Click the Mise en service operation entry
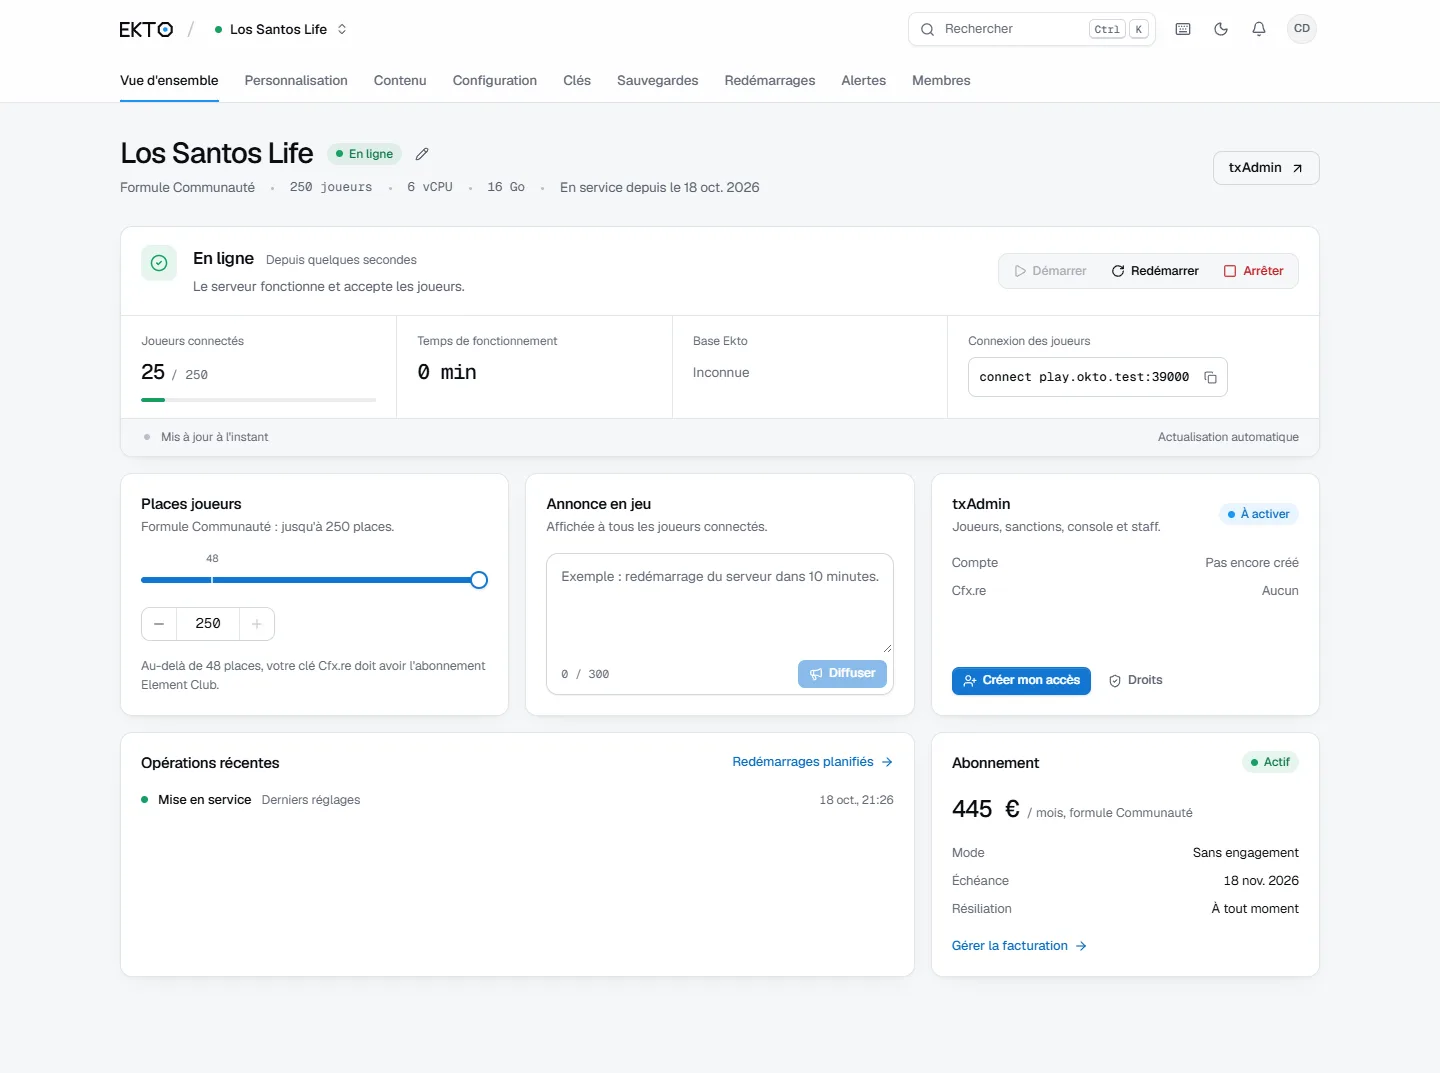The image size is (1440, 1073). [517, 800]
